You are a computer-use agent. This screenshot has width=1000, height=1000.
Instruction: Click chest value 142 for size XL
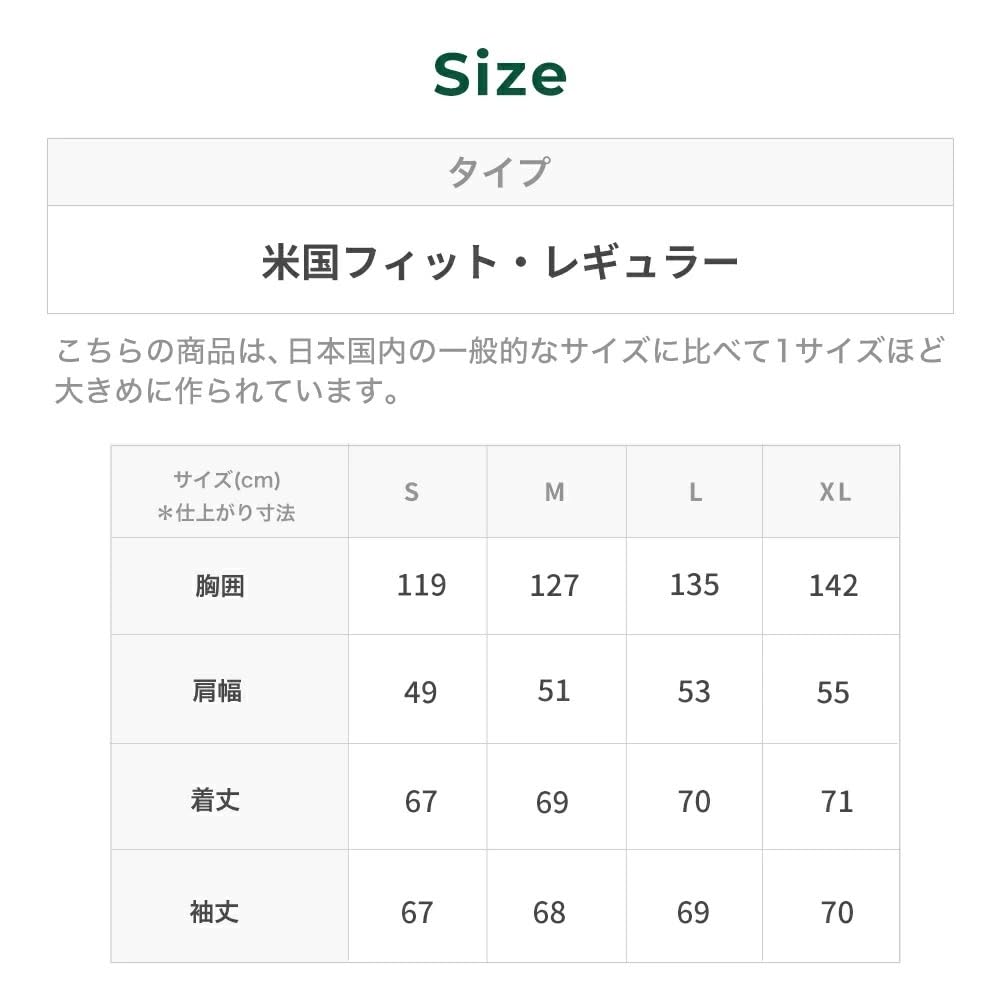pyautogui.click(x=833, y=585)
